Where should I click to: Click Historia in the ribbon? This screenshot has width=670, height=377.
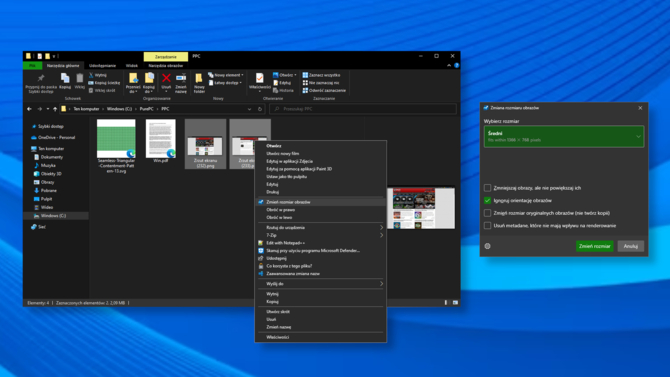coord(283,91)
